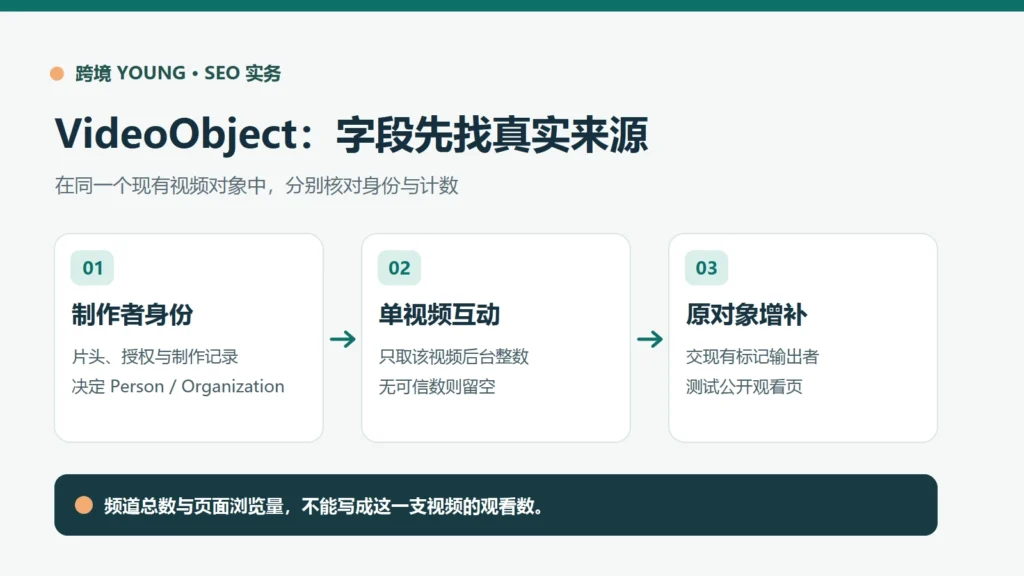Click the title "VideoObject：字段先找真实来源"
Screen dimensions: 1024x576
(351, 135)
